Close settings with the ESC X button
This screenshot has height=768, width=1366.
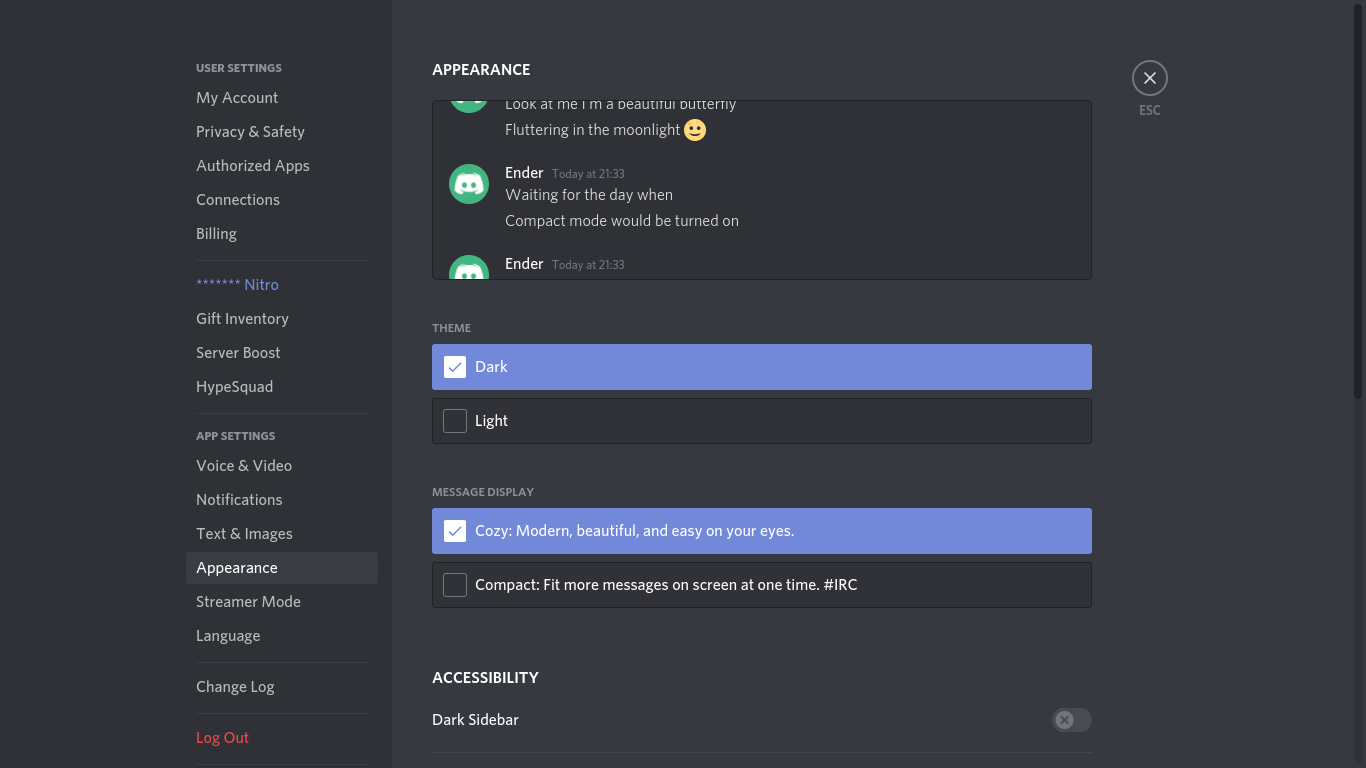[1150, 78]
